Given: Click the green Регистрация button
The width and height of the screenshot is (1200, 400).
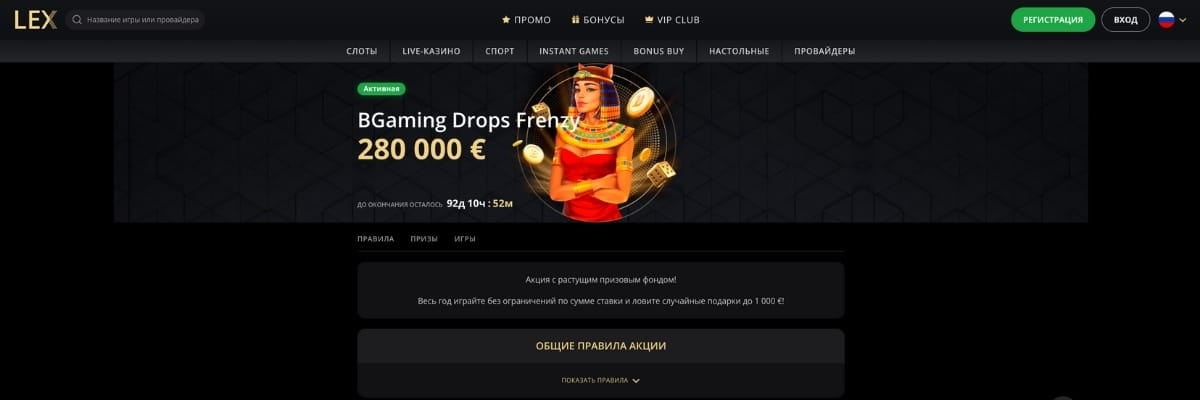Looking at the screenshot, I should 1053,19.
